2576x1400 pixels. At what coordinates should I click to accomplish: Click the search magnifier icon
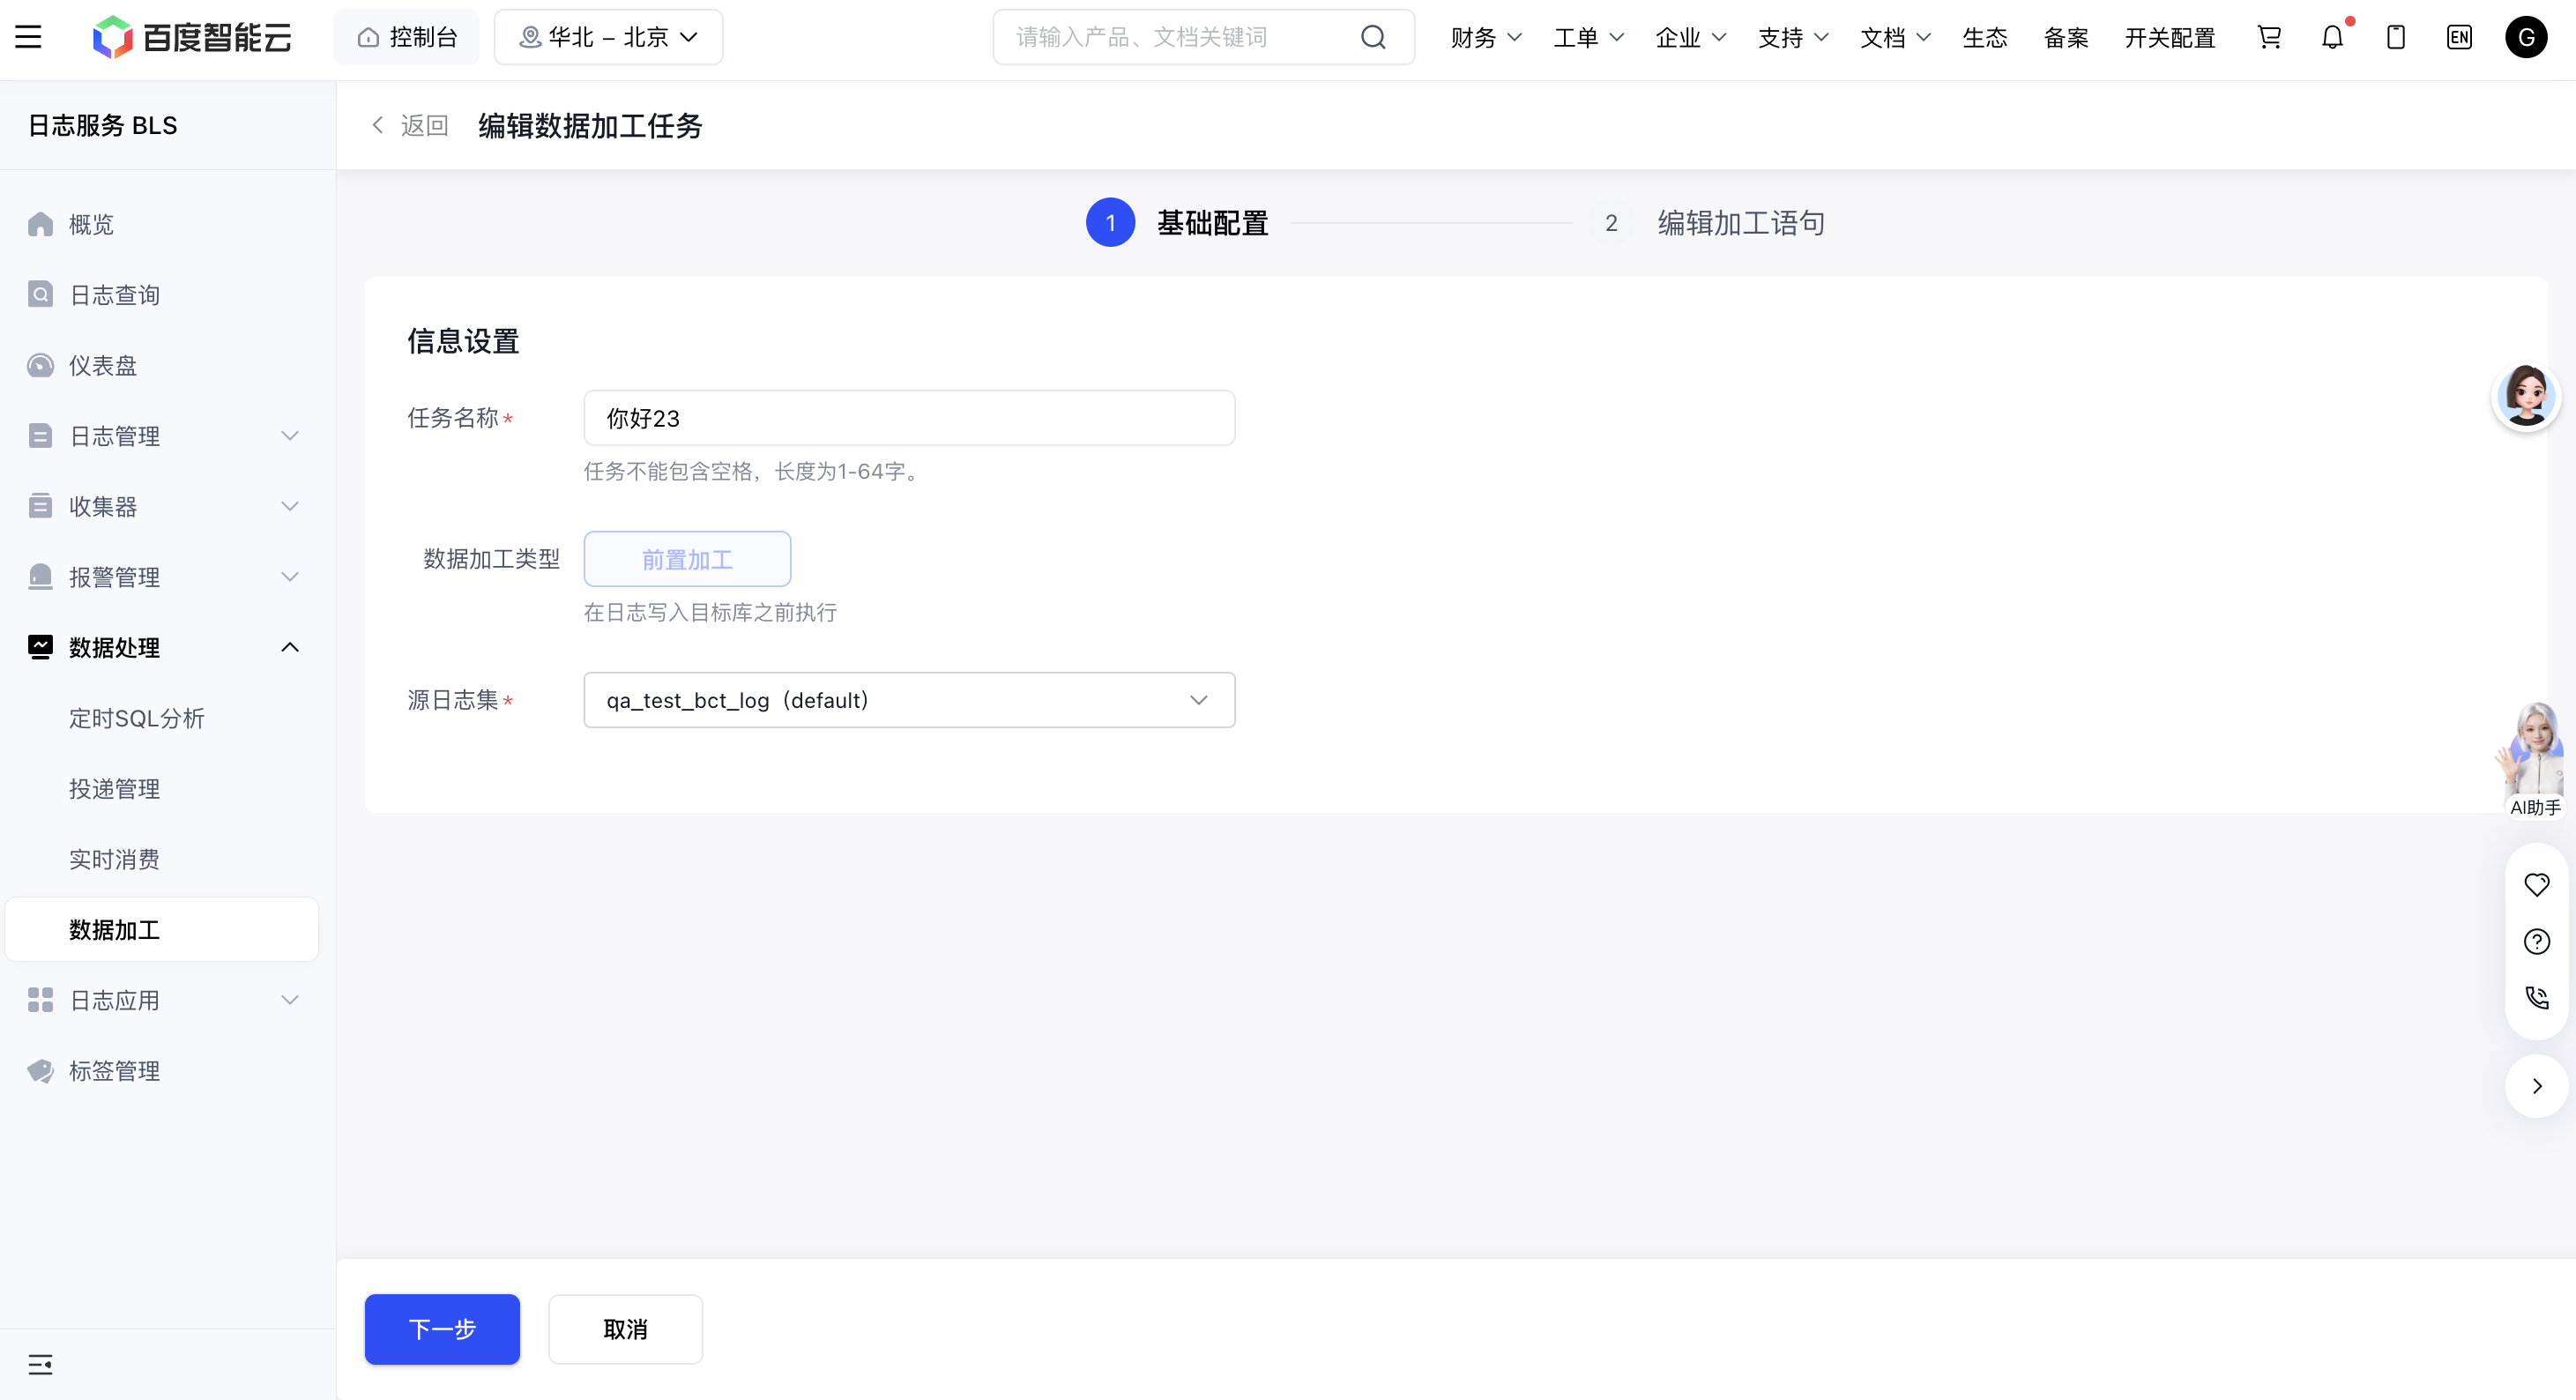[1374, 38]
